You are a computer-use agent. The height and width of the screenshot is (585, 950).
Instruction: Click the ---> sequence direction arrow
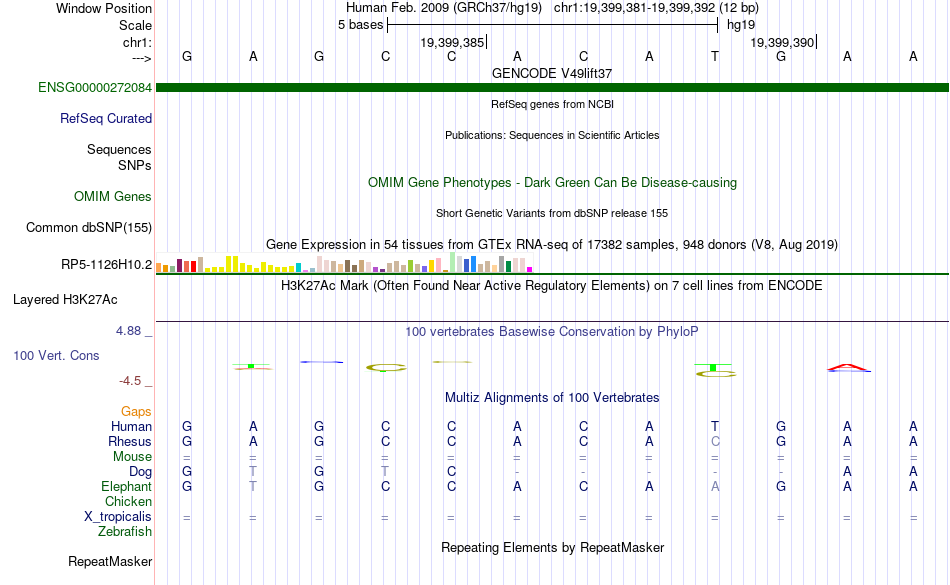point(141,58)
